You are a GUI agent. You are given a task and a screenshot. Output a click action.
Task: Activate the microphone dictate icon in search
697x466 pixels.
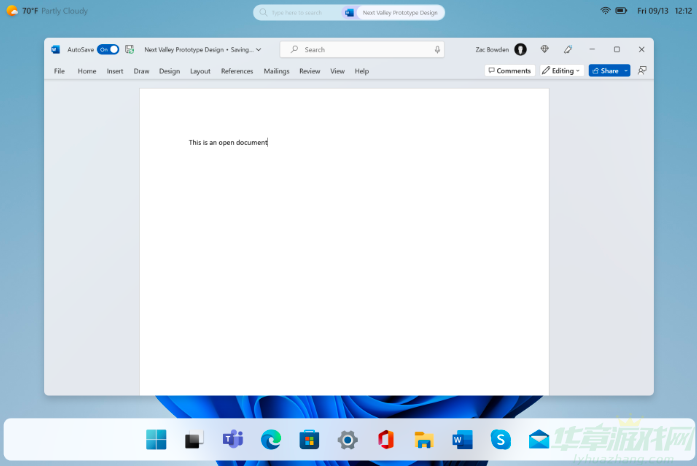(437, 49)
